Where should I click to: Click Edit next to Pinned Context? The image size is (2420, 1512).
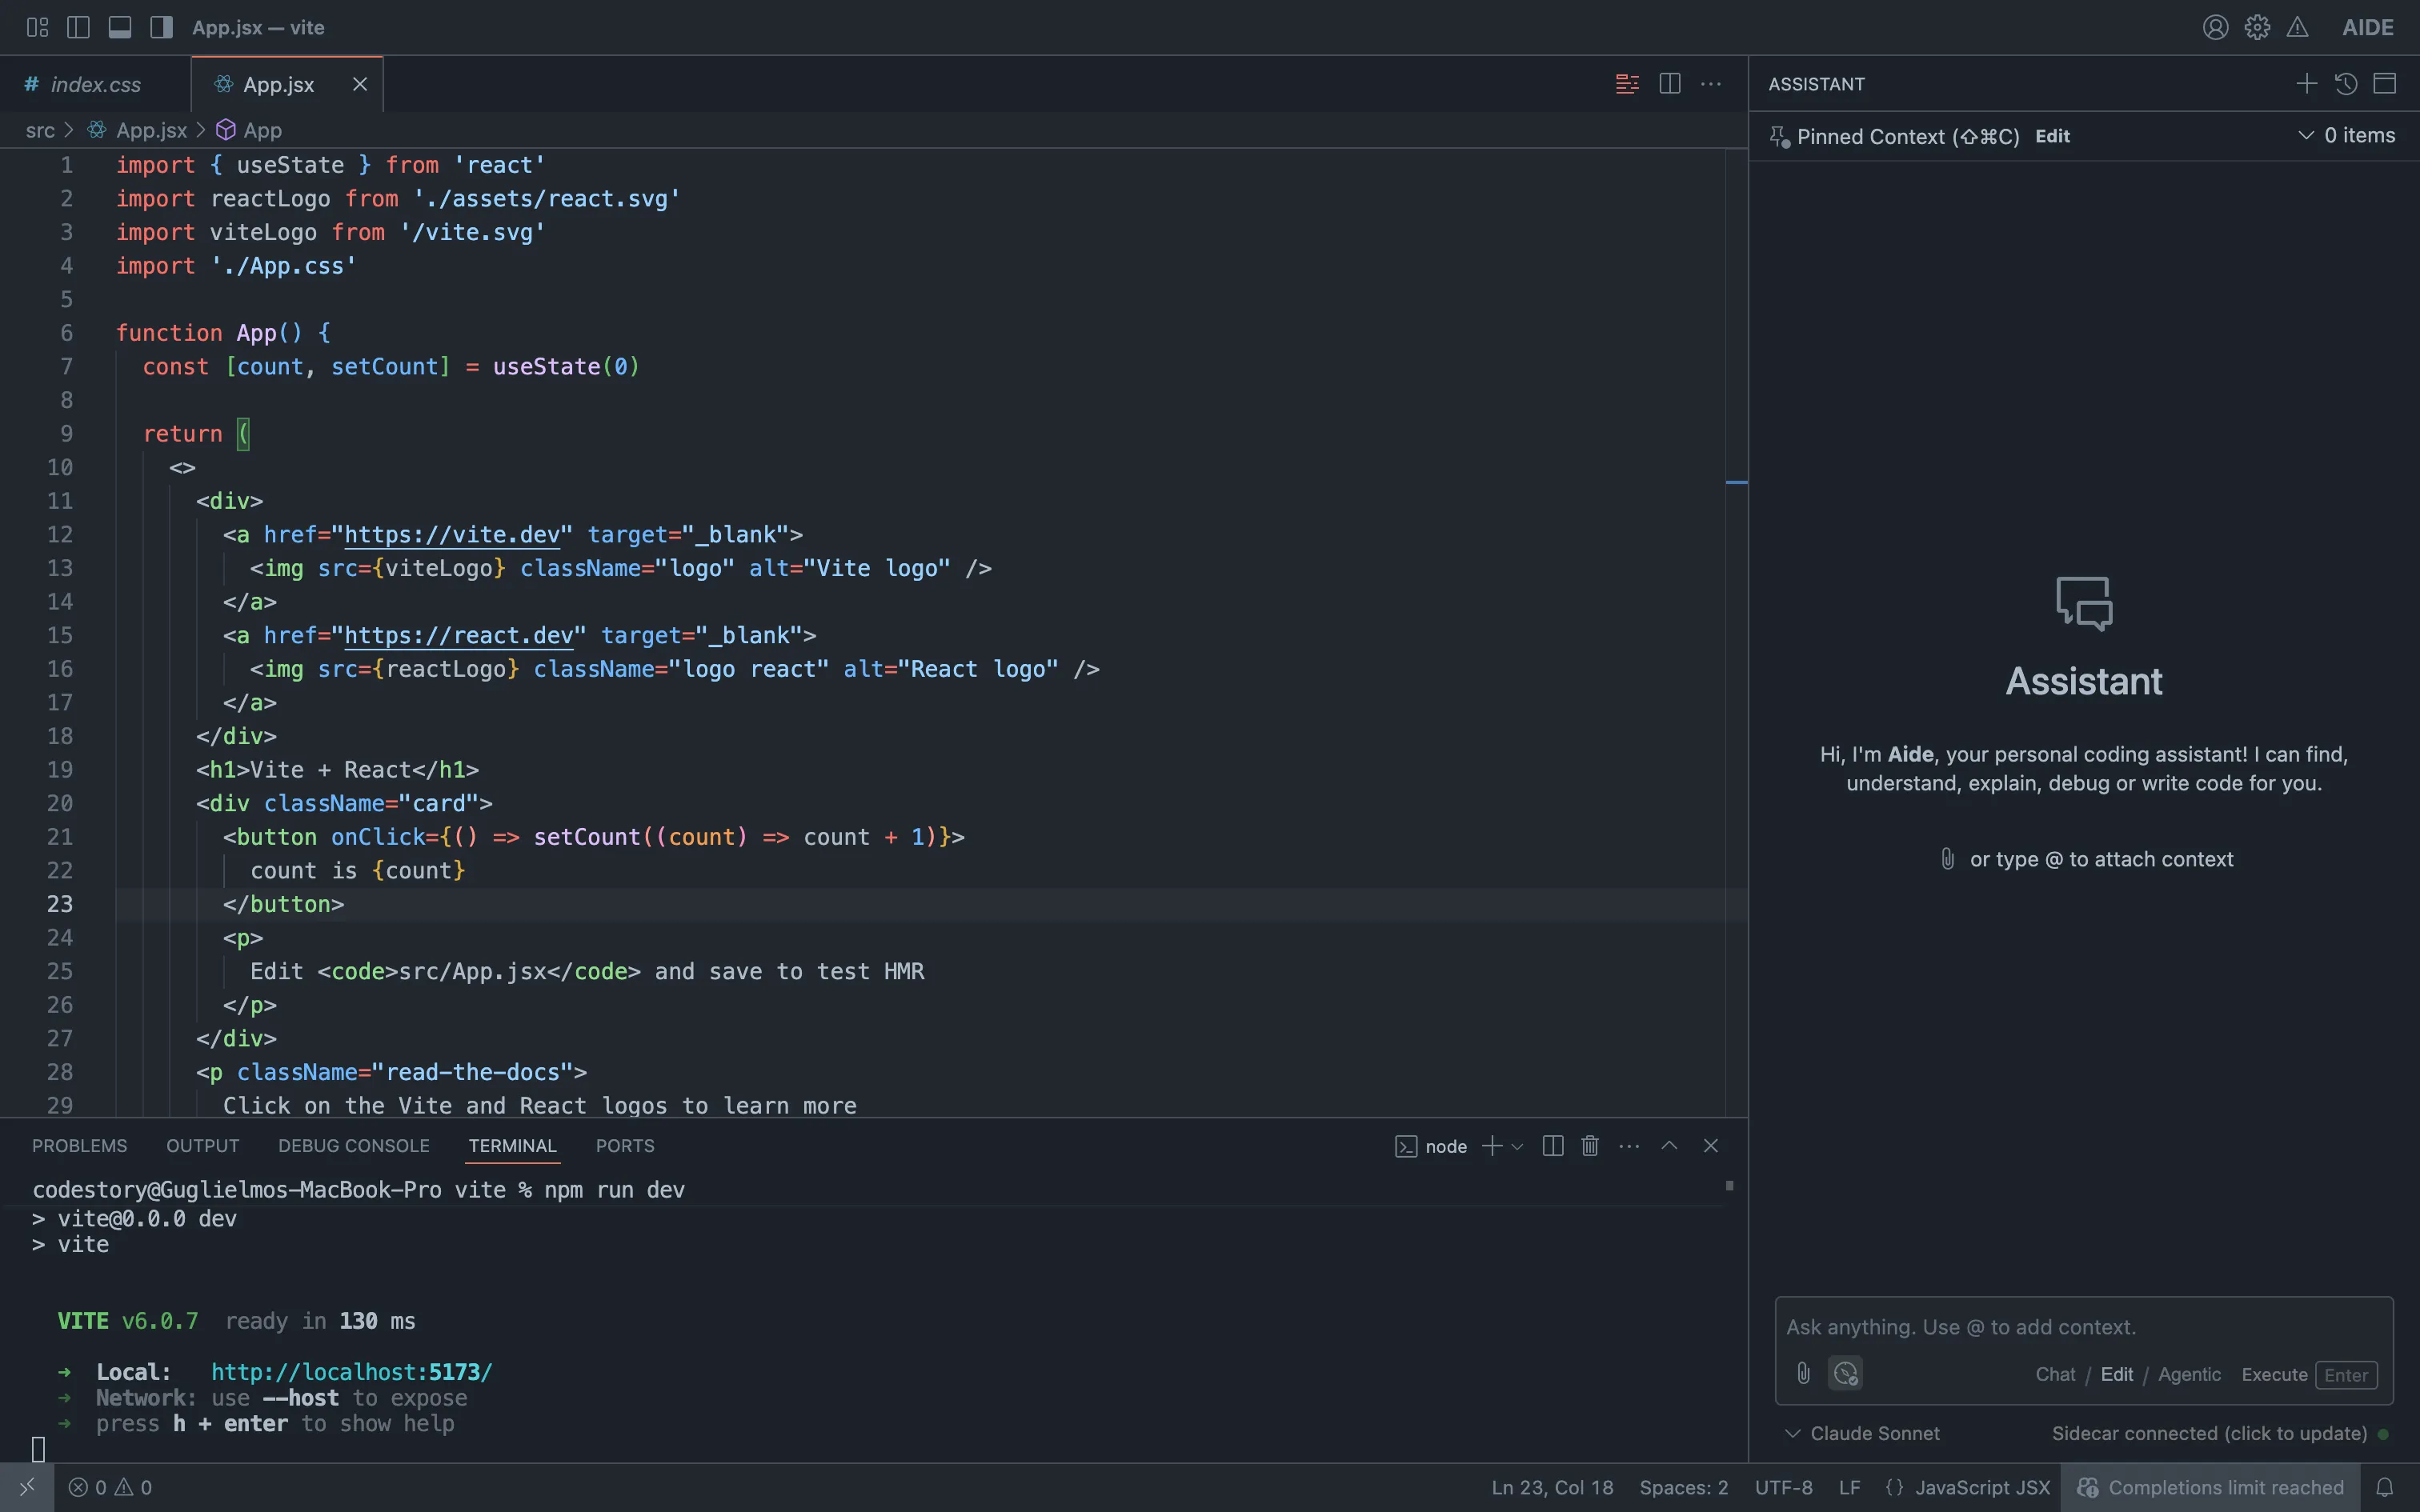(2052, 136)
